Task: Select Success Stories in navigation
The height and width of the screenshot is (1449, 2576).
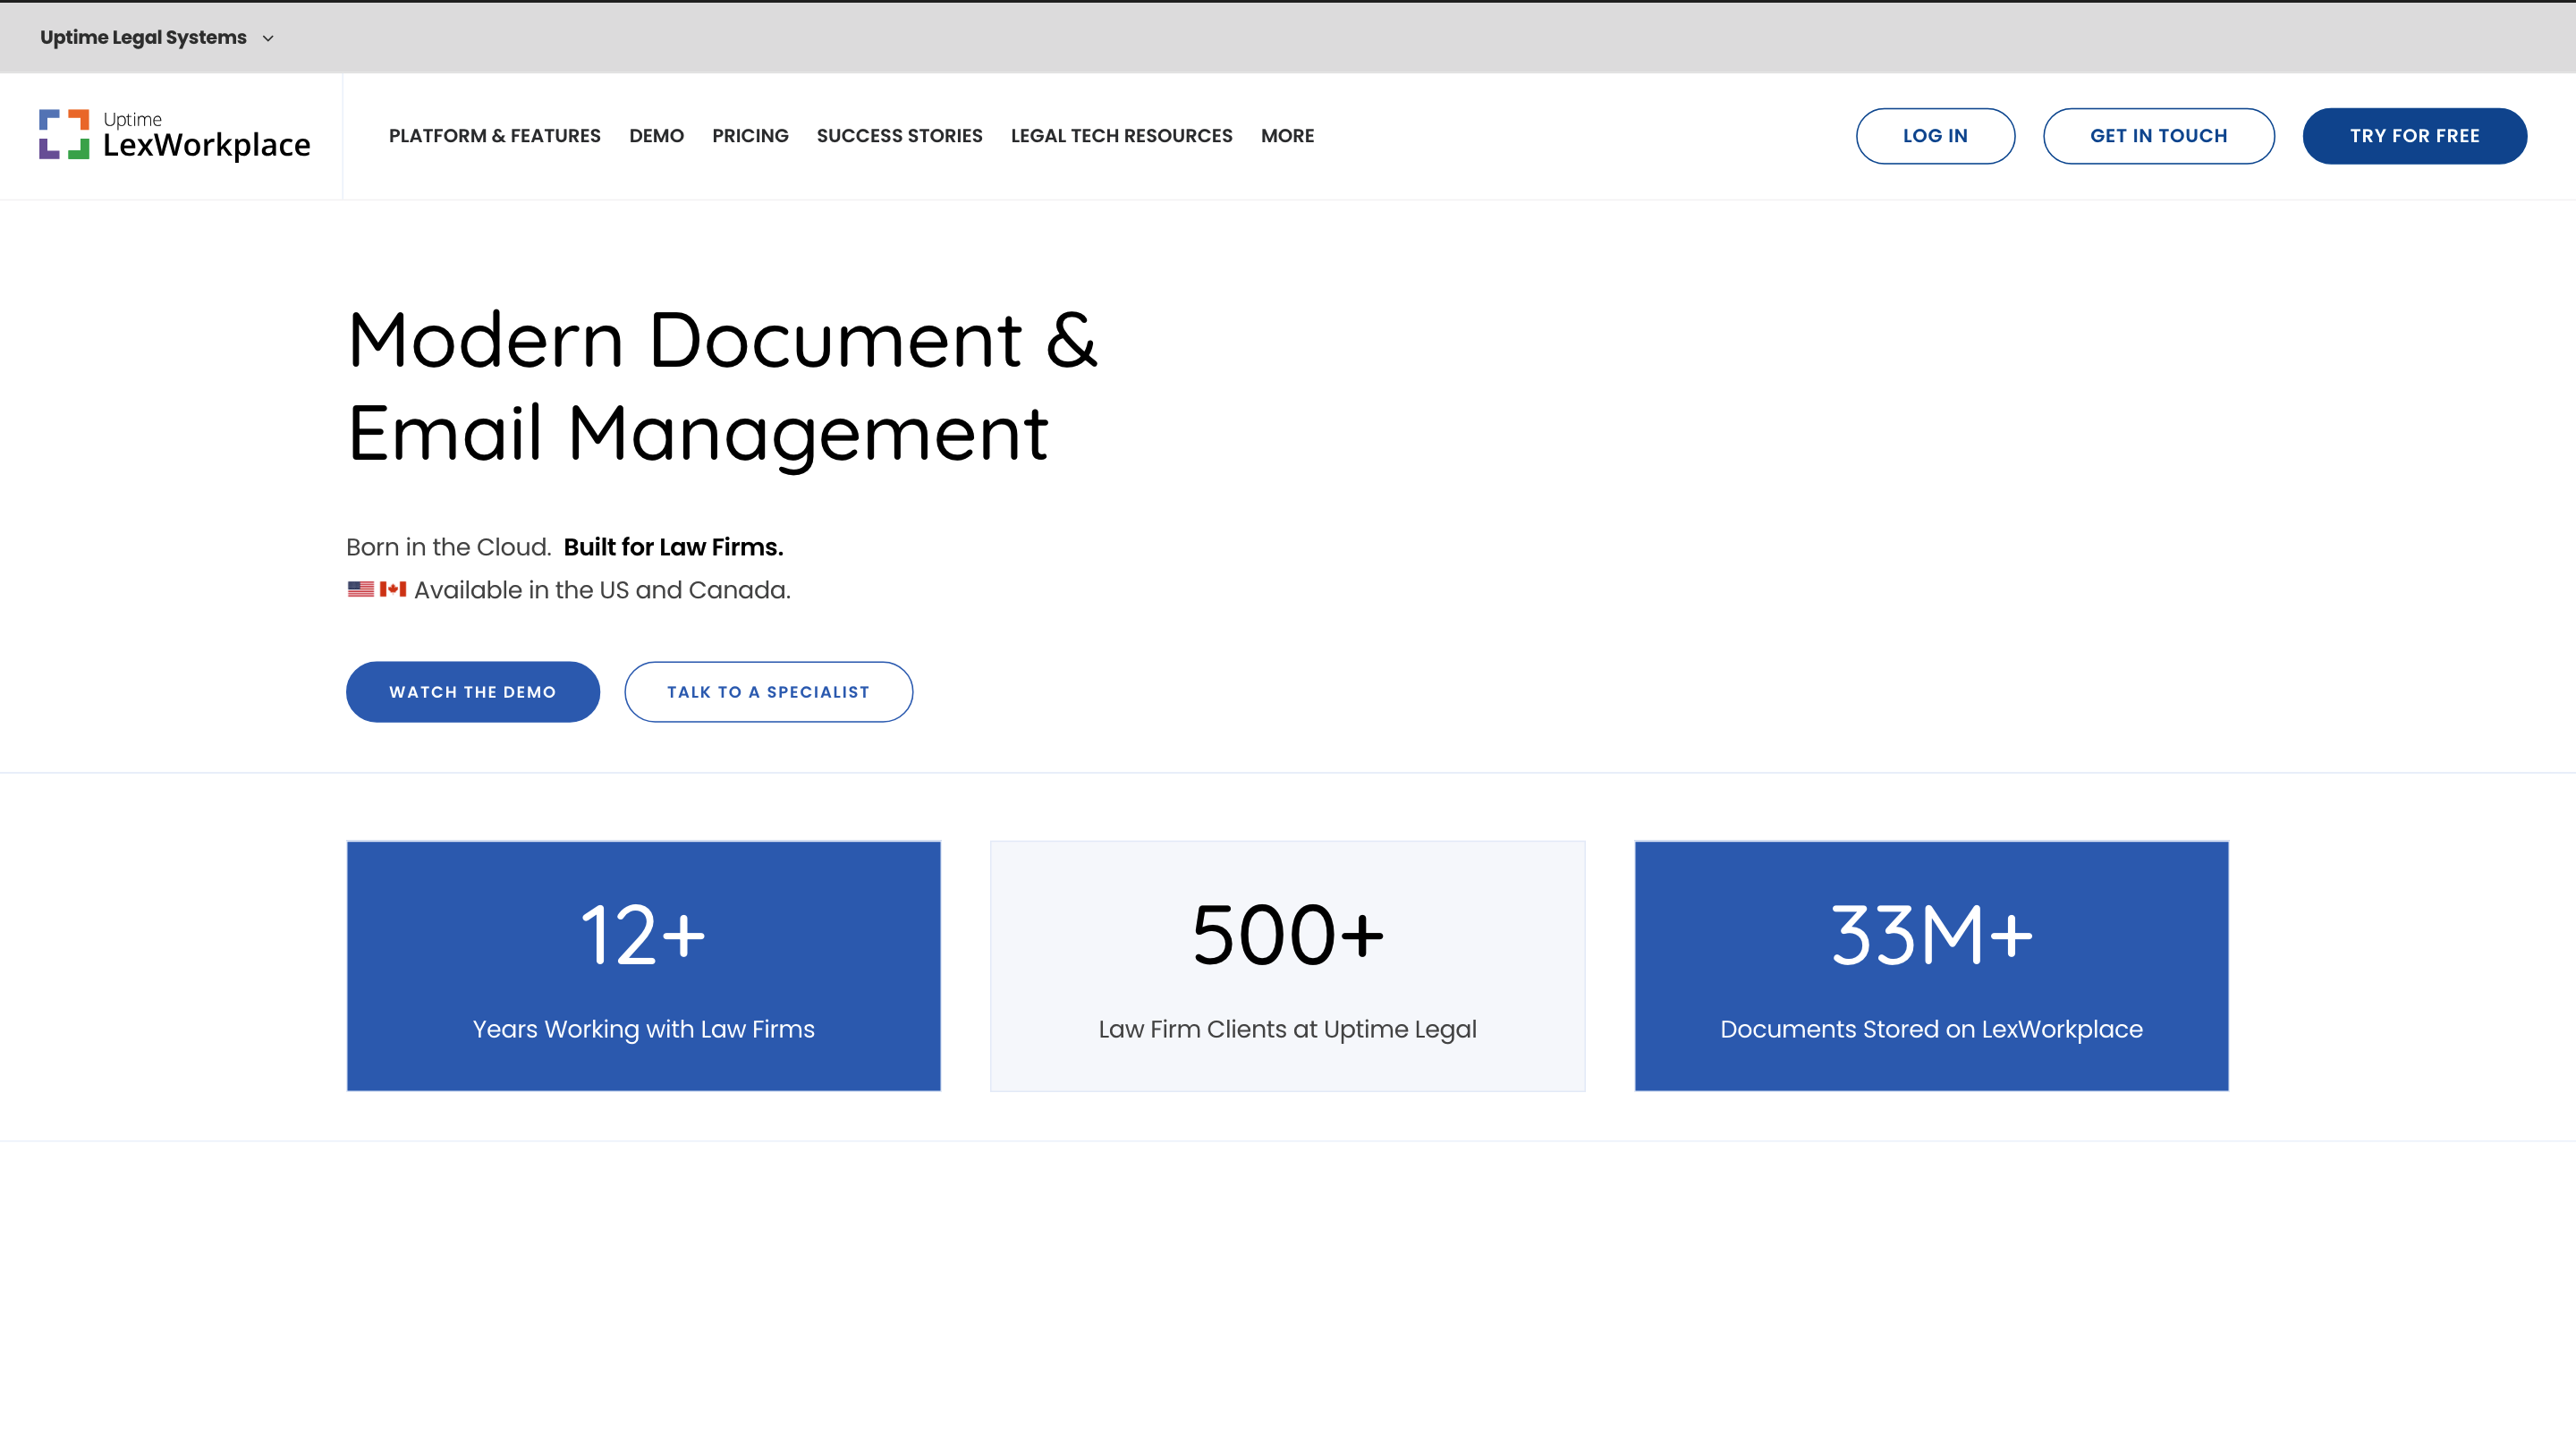Action: coord(899,136)
